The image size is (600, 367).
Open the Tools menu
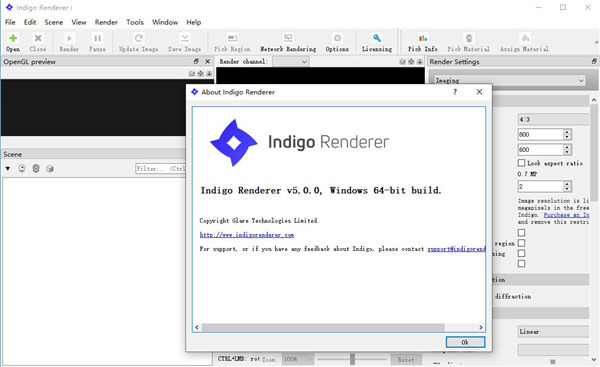coord(135,22)
